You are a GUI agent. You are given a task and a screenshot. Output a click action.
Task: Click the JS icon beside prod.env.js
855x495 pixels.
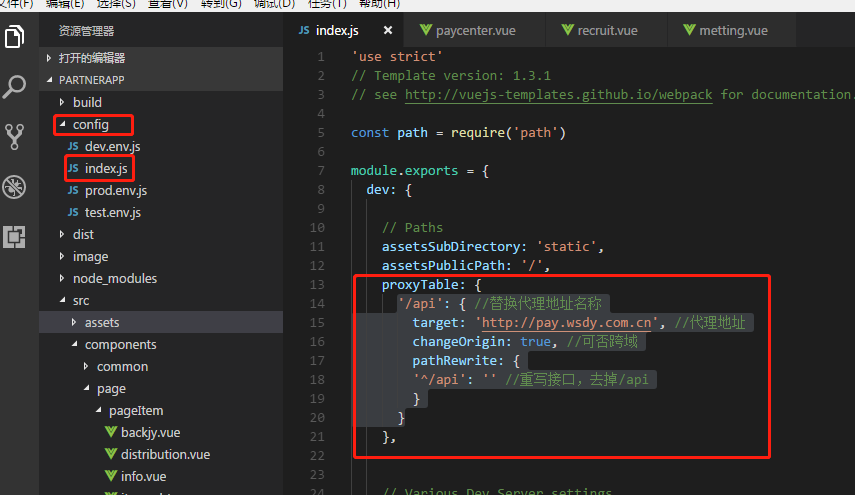point(73,190)
